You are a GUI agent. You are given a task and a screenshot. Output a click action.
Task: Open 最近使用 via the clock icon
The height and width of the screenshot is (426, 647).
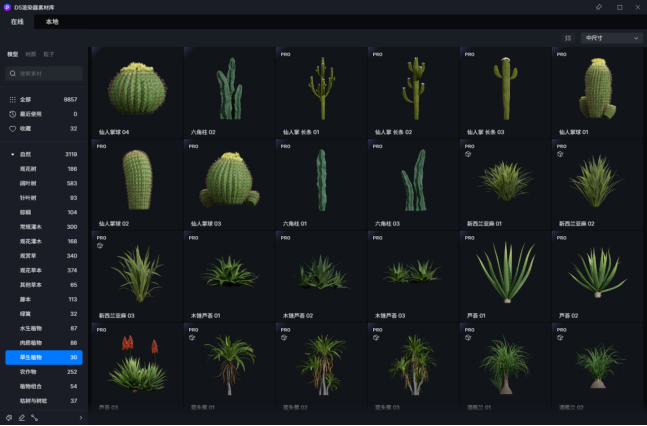(13, 114)
